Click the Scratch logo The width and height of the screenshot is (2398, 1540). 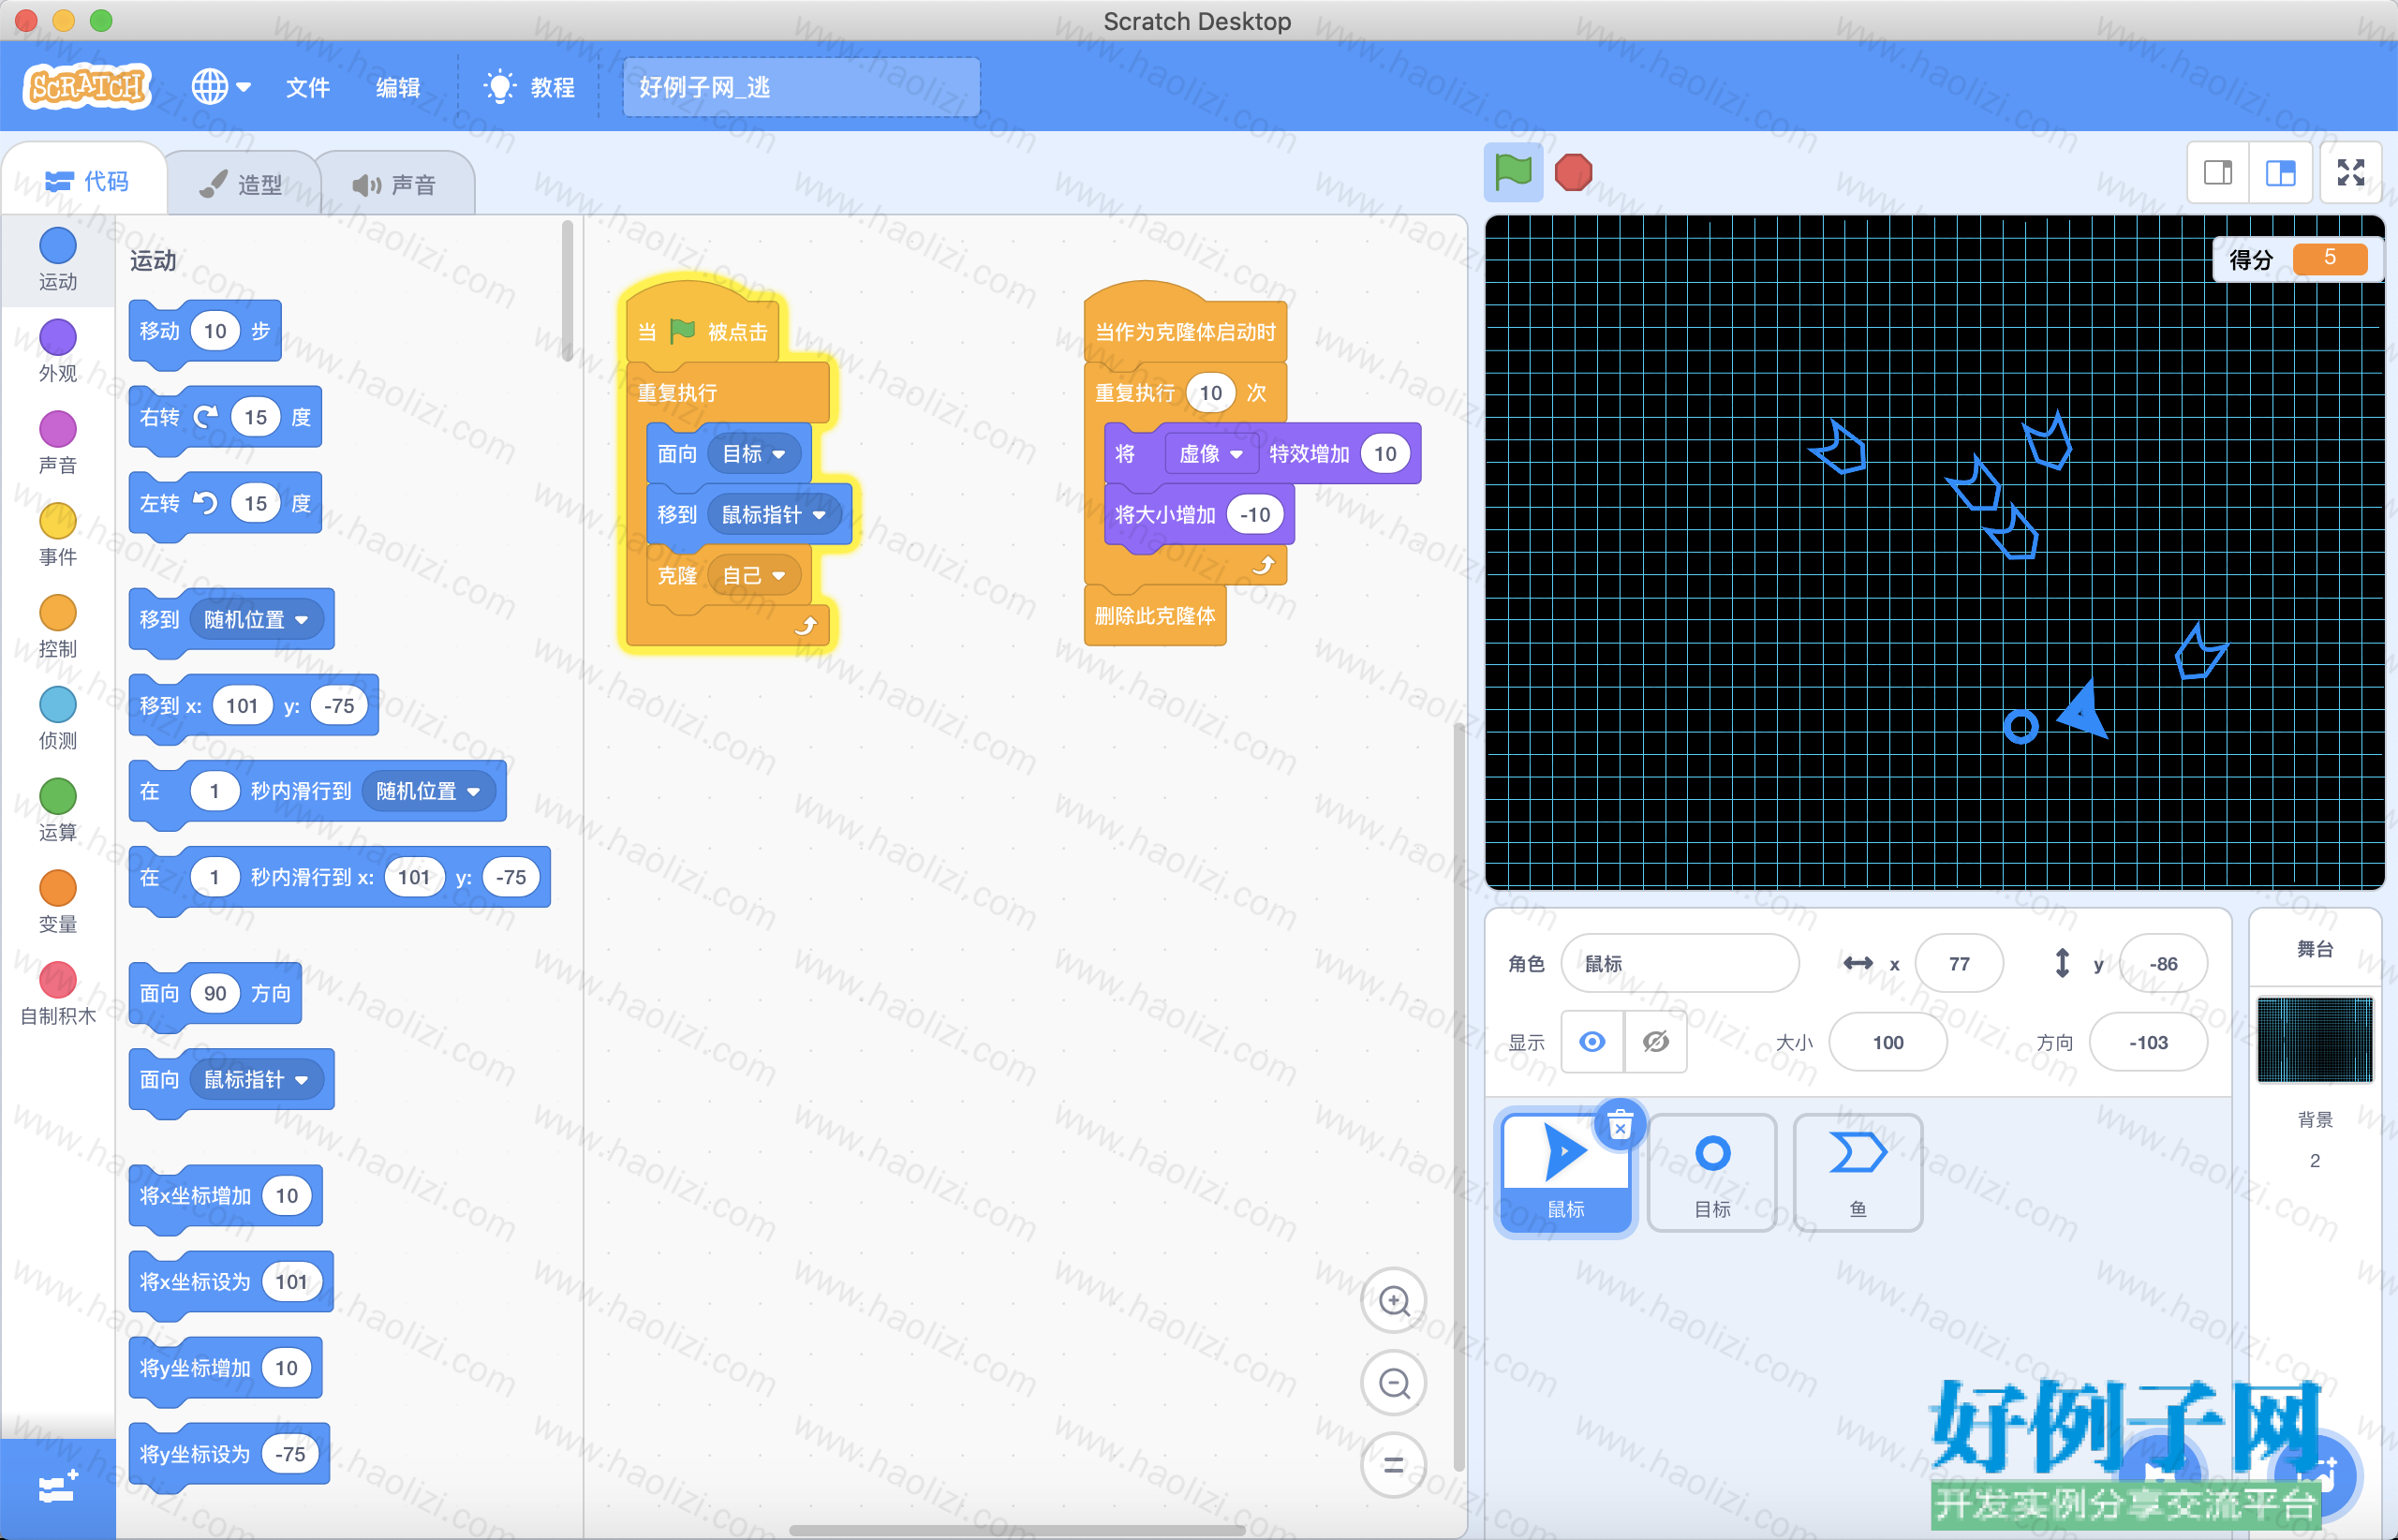[87, 87]
